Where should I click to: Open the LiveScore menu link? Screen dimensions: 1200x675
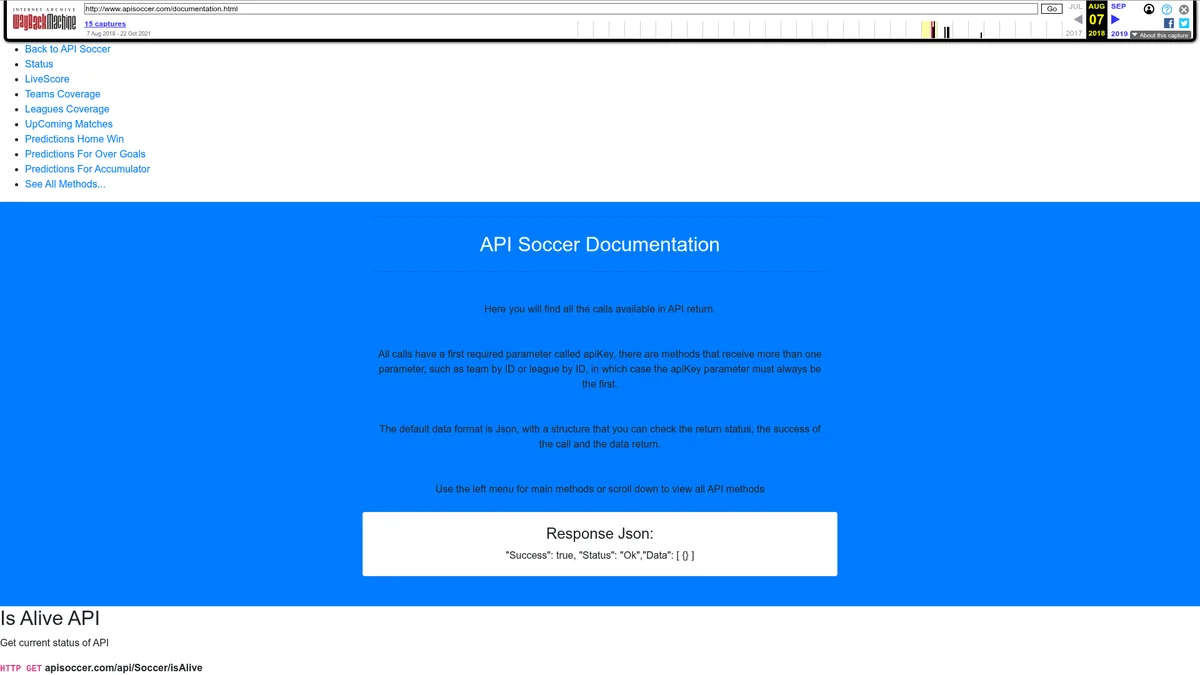[x=47, y=79]
